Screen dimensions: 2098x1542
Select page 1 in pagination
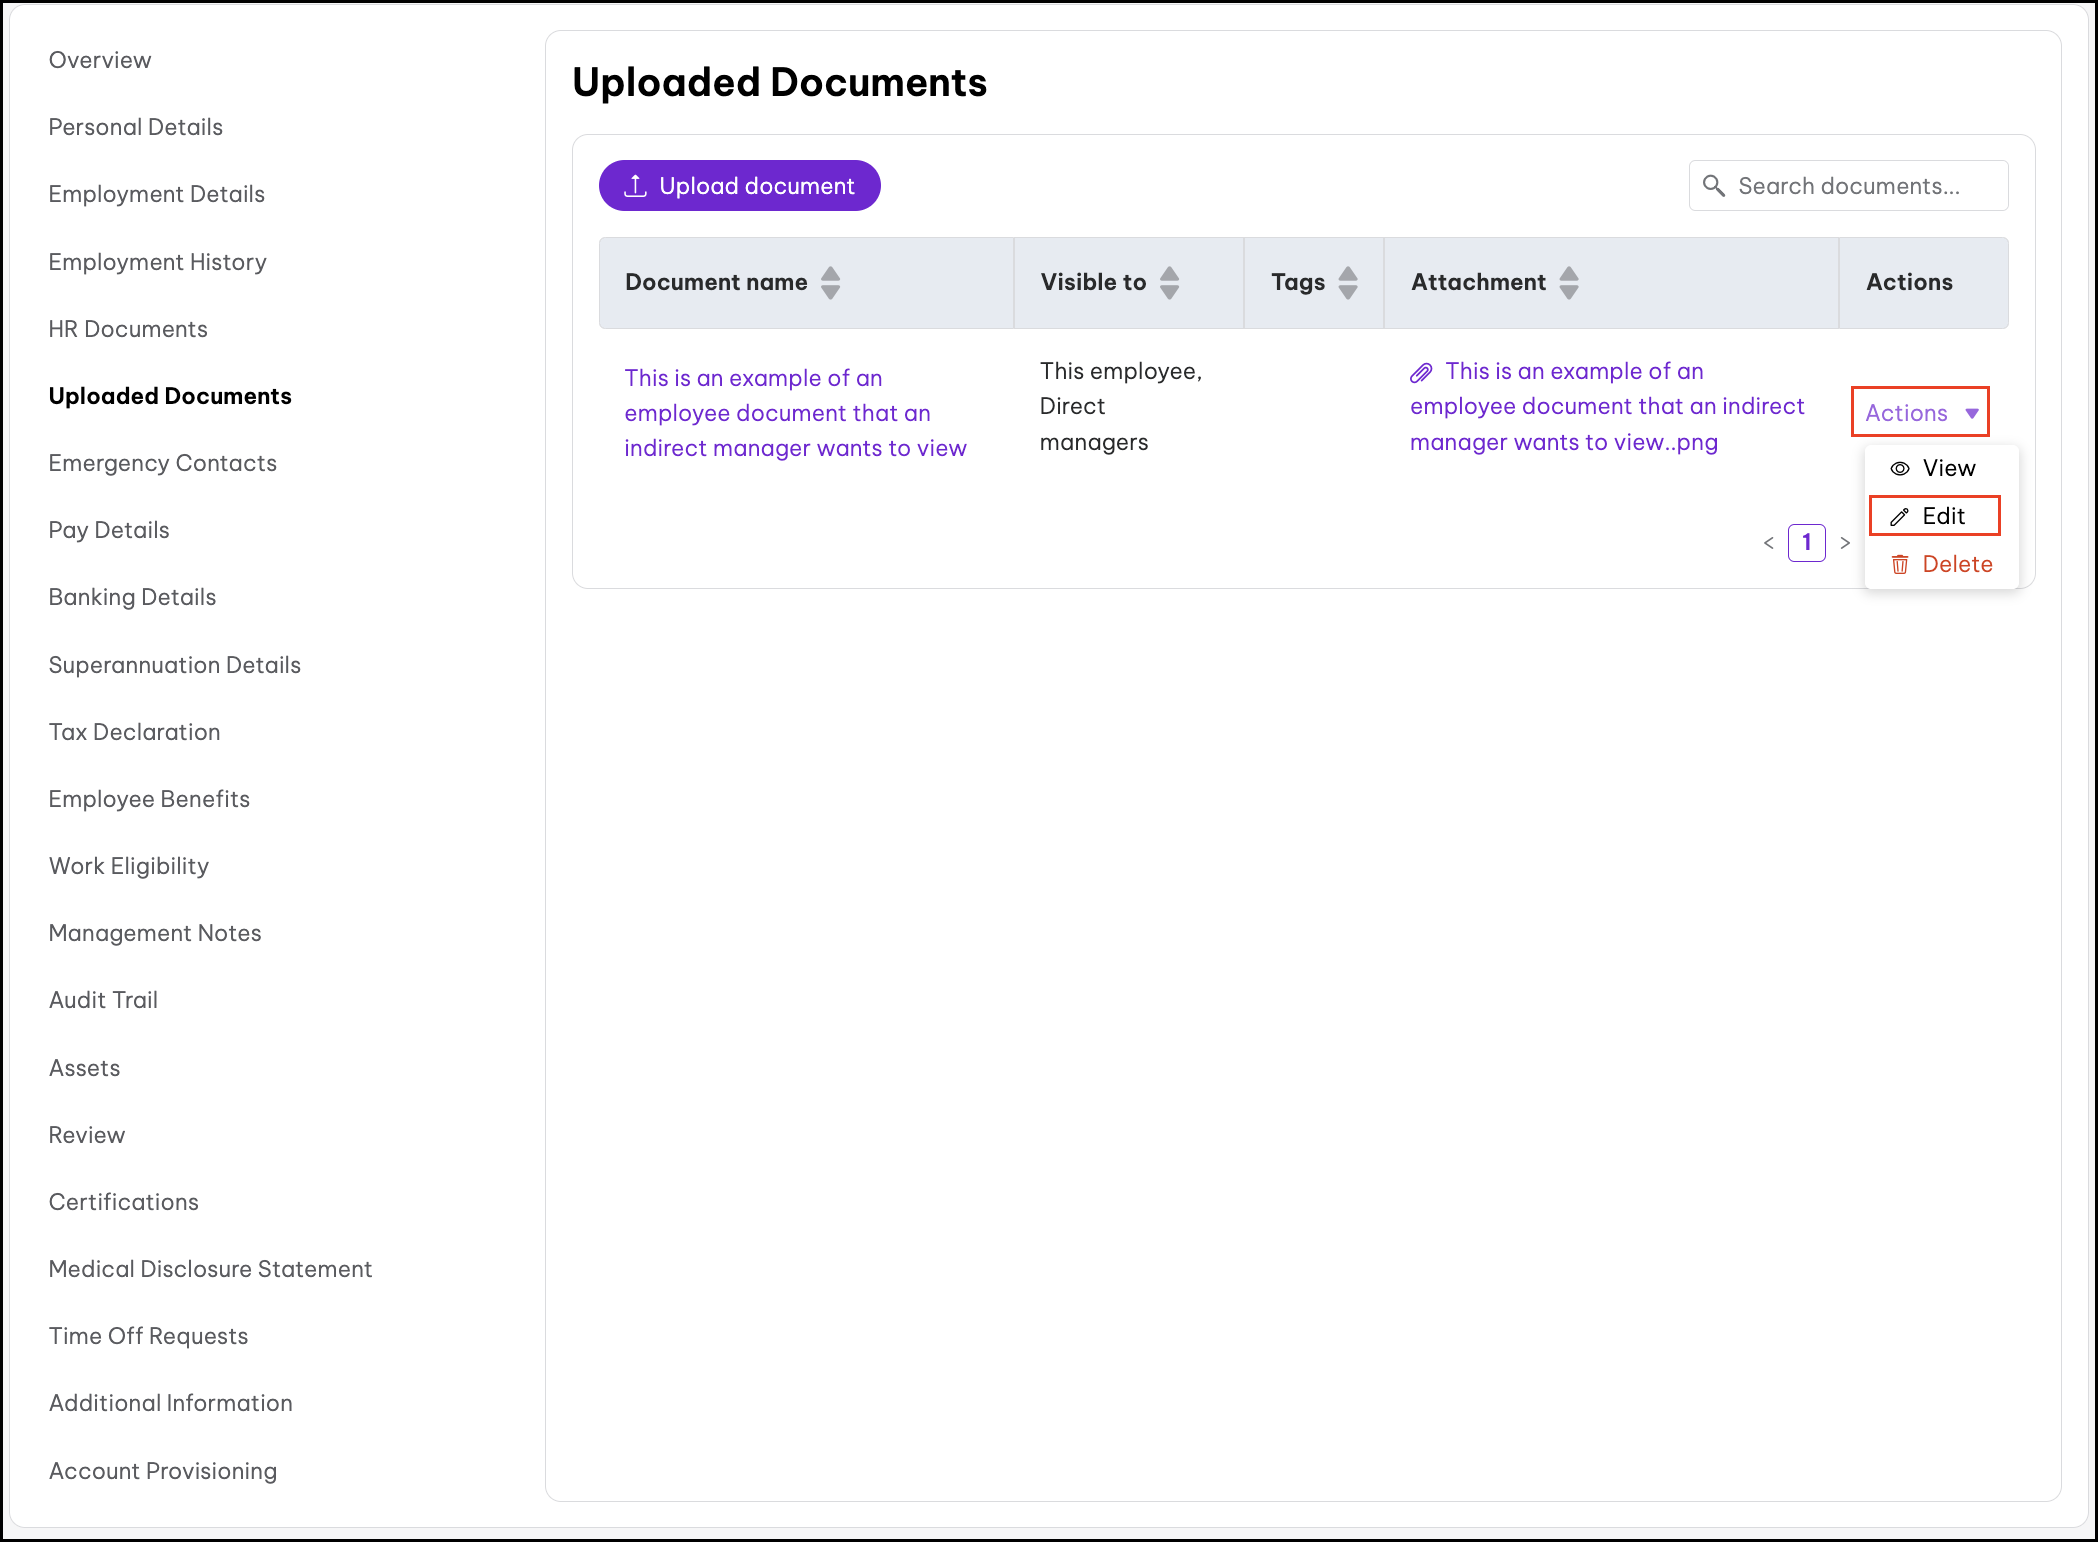click(1806, 543)
